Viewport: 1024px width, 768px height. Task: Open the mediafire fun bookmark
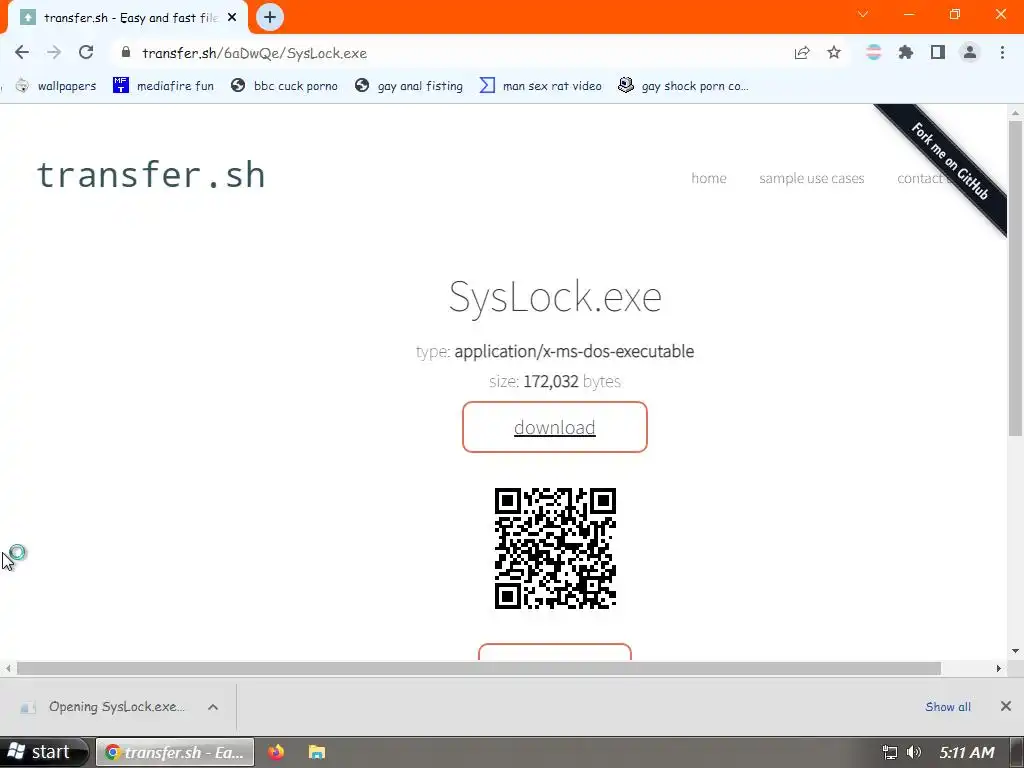coord(163,86)
